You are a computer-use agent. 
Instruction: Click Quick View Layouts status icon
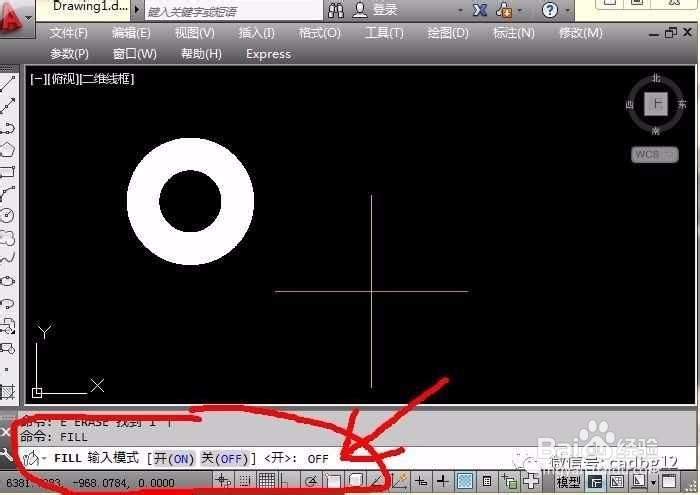click(595, 482)
